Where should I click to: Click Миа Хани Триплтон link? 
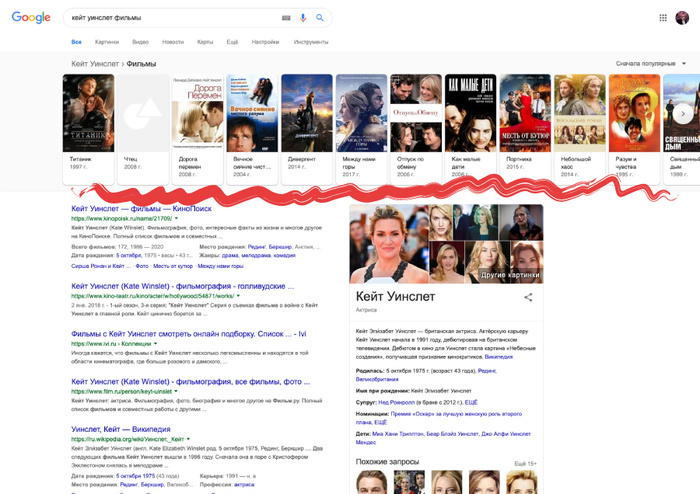398,434
